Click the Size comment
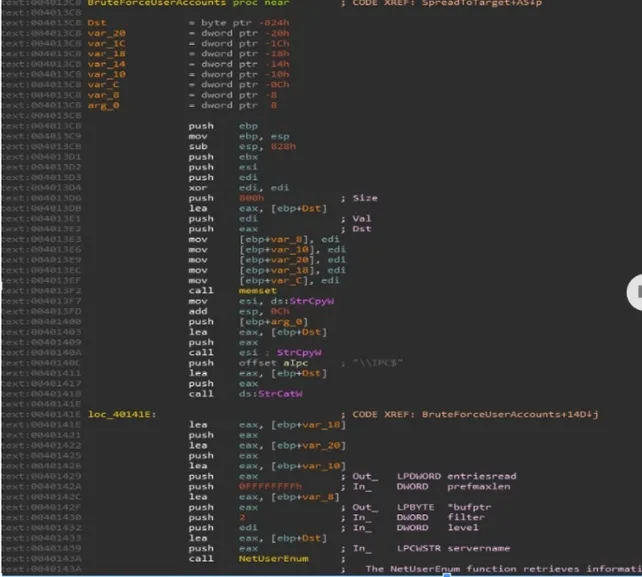The height and width of the screenshot is (577, 642). (365, 198)
